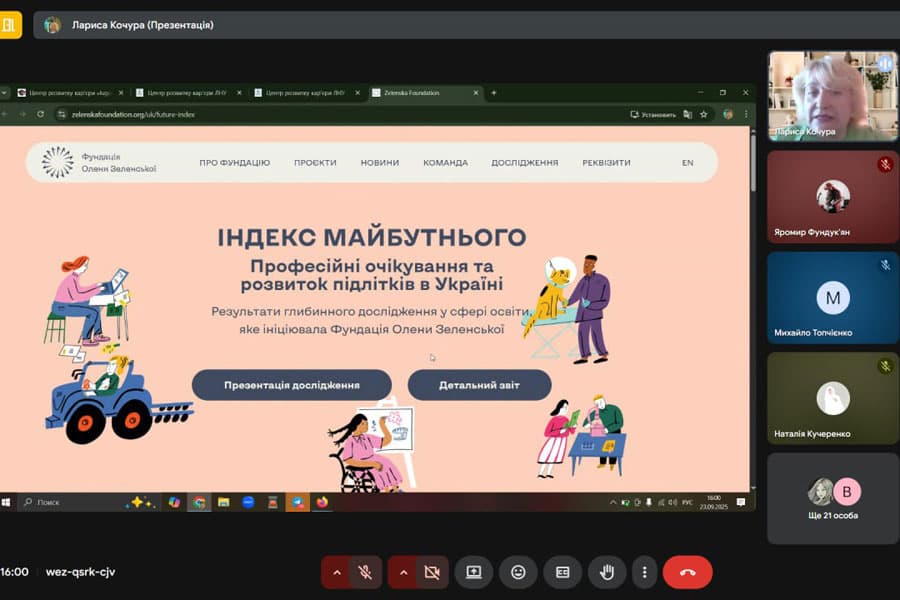
Task: Turn on the muted microphone
Action: [365, 572]
